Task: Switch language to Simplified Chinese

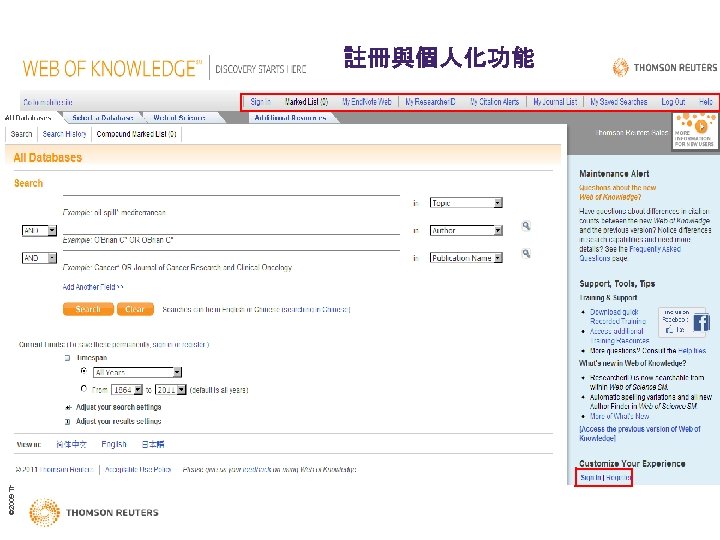Action: [71, 444]
